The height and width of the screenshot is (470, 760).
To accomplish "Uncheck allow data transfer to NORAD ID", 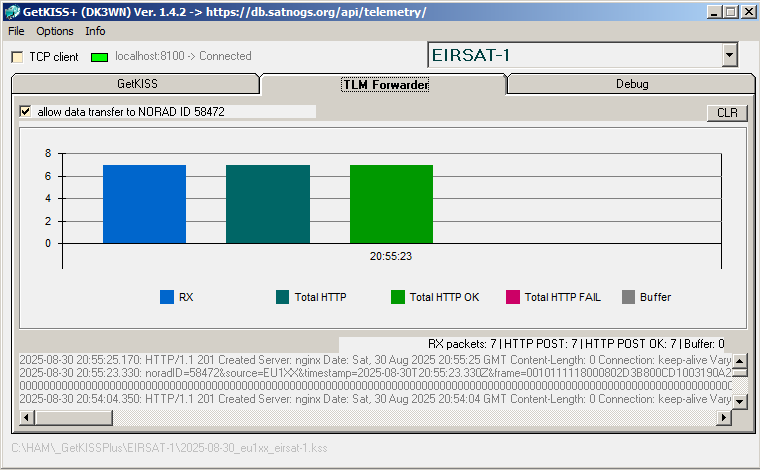I will (x=26, y=112).
